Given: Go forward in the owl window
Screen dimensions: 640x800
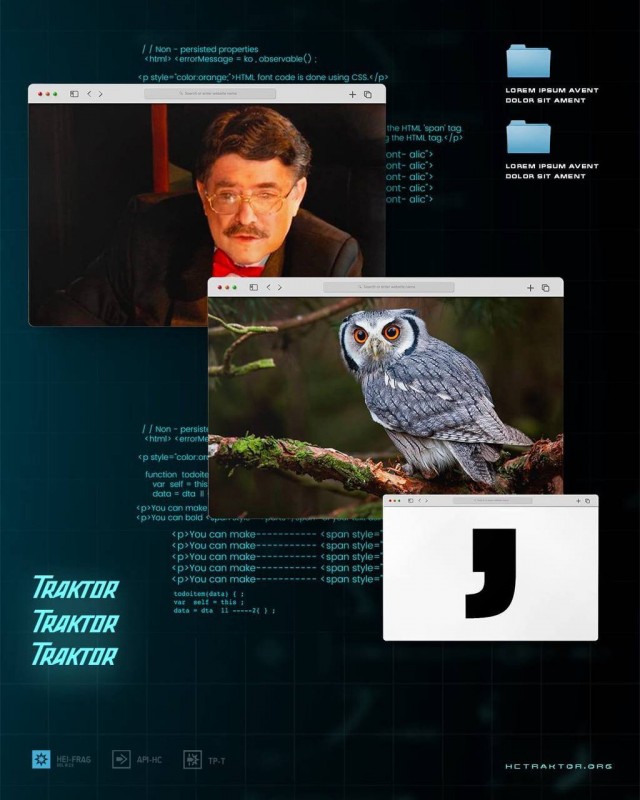Looking at the screenshot, I should [280, 287].
